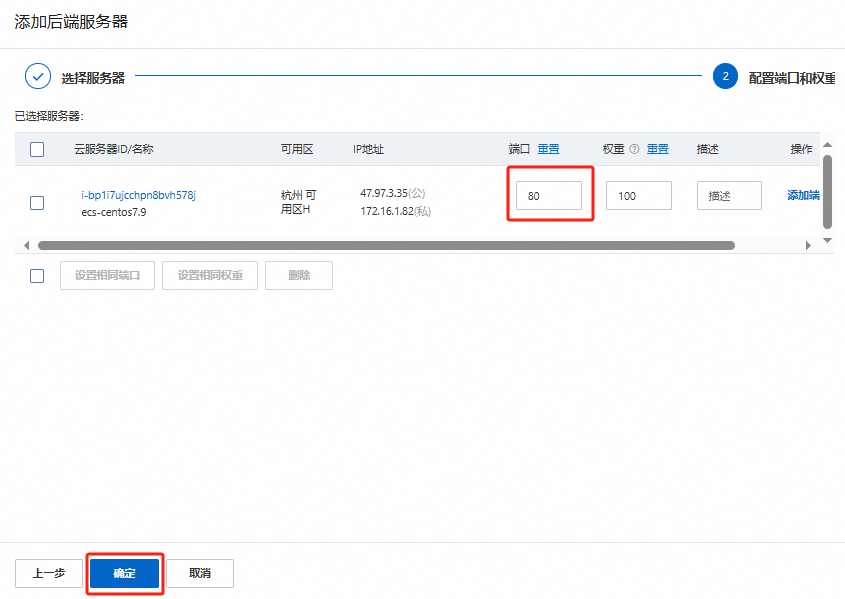This screenshot has height=599, width=845.
Task: Click the horizontal scrollbar thumb
Action: [x=386, y=246]
